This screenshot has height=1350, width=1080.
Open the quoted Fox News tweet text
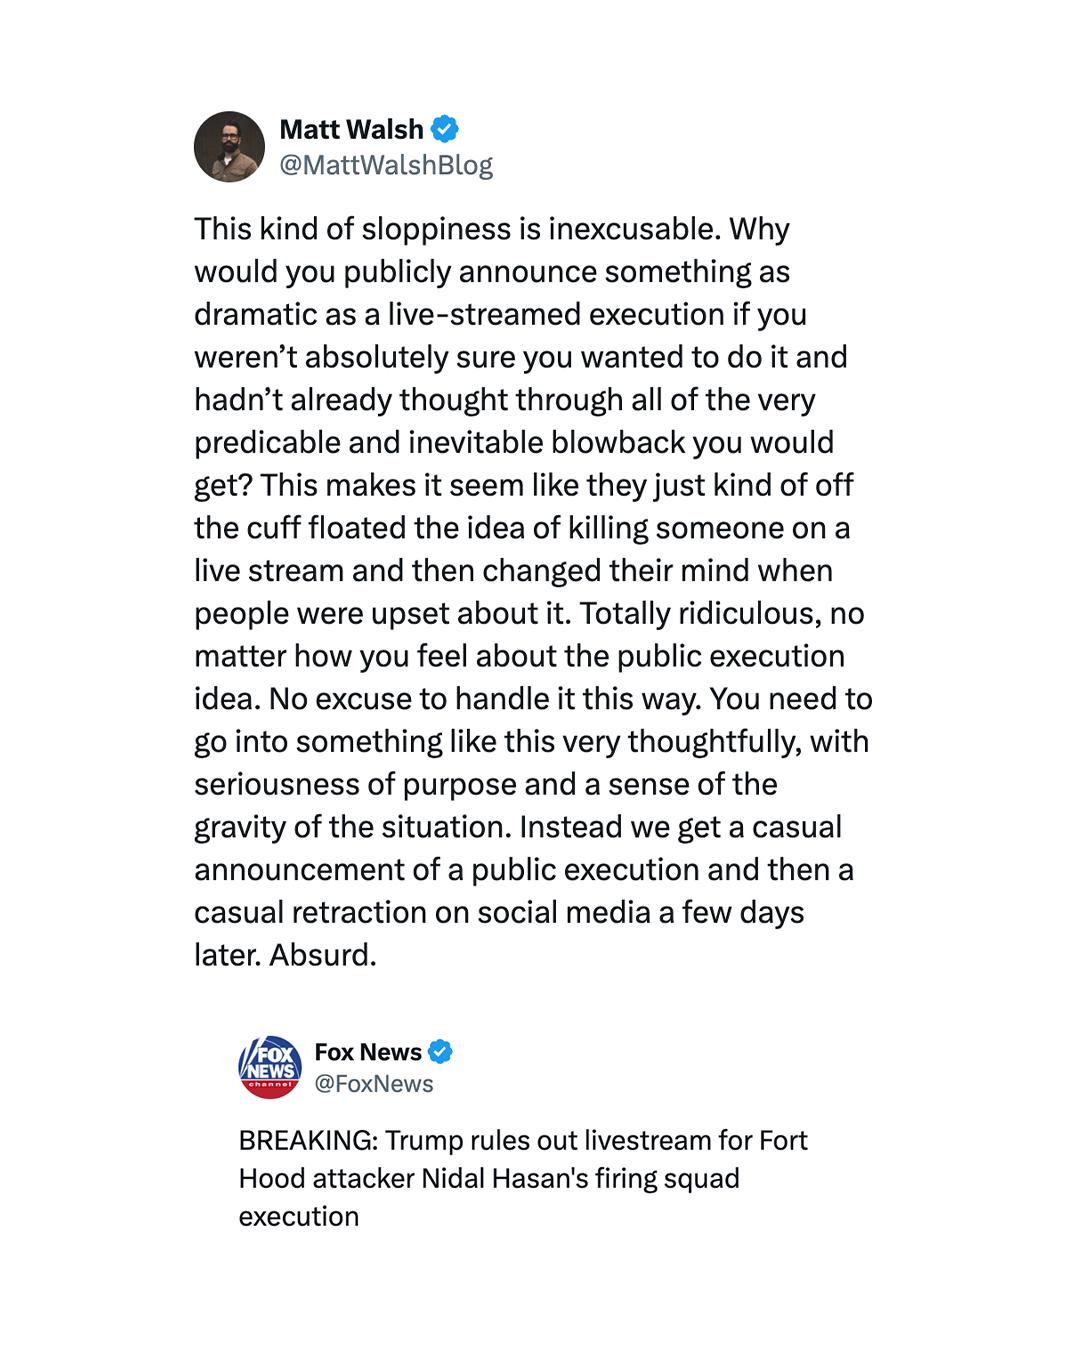point(523,1178)
